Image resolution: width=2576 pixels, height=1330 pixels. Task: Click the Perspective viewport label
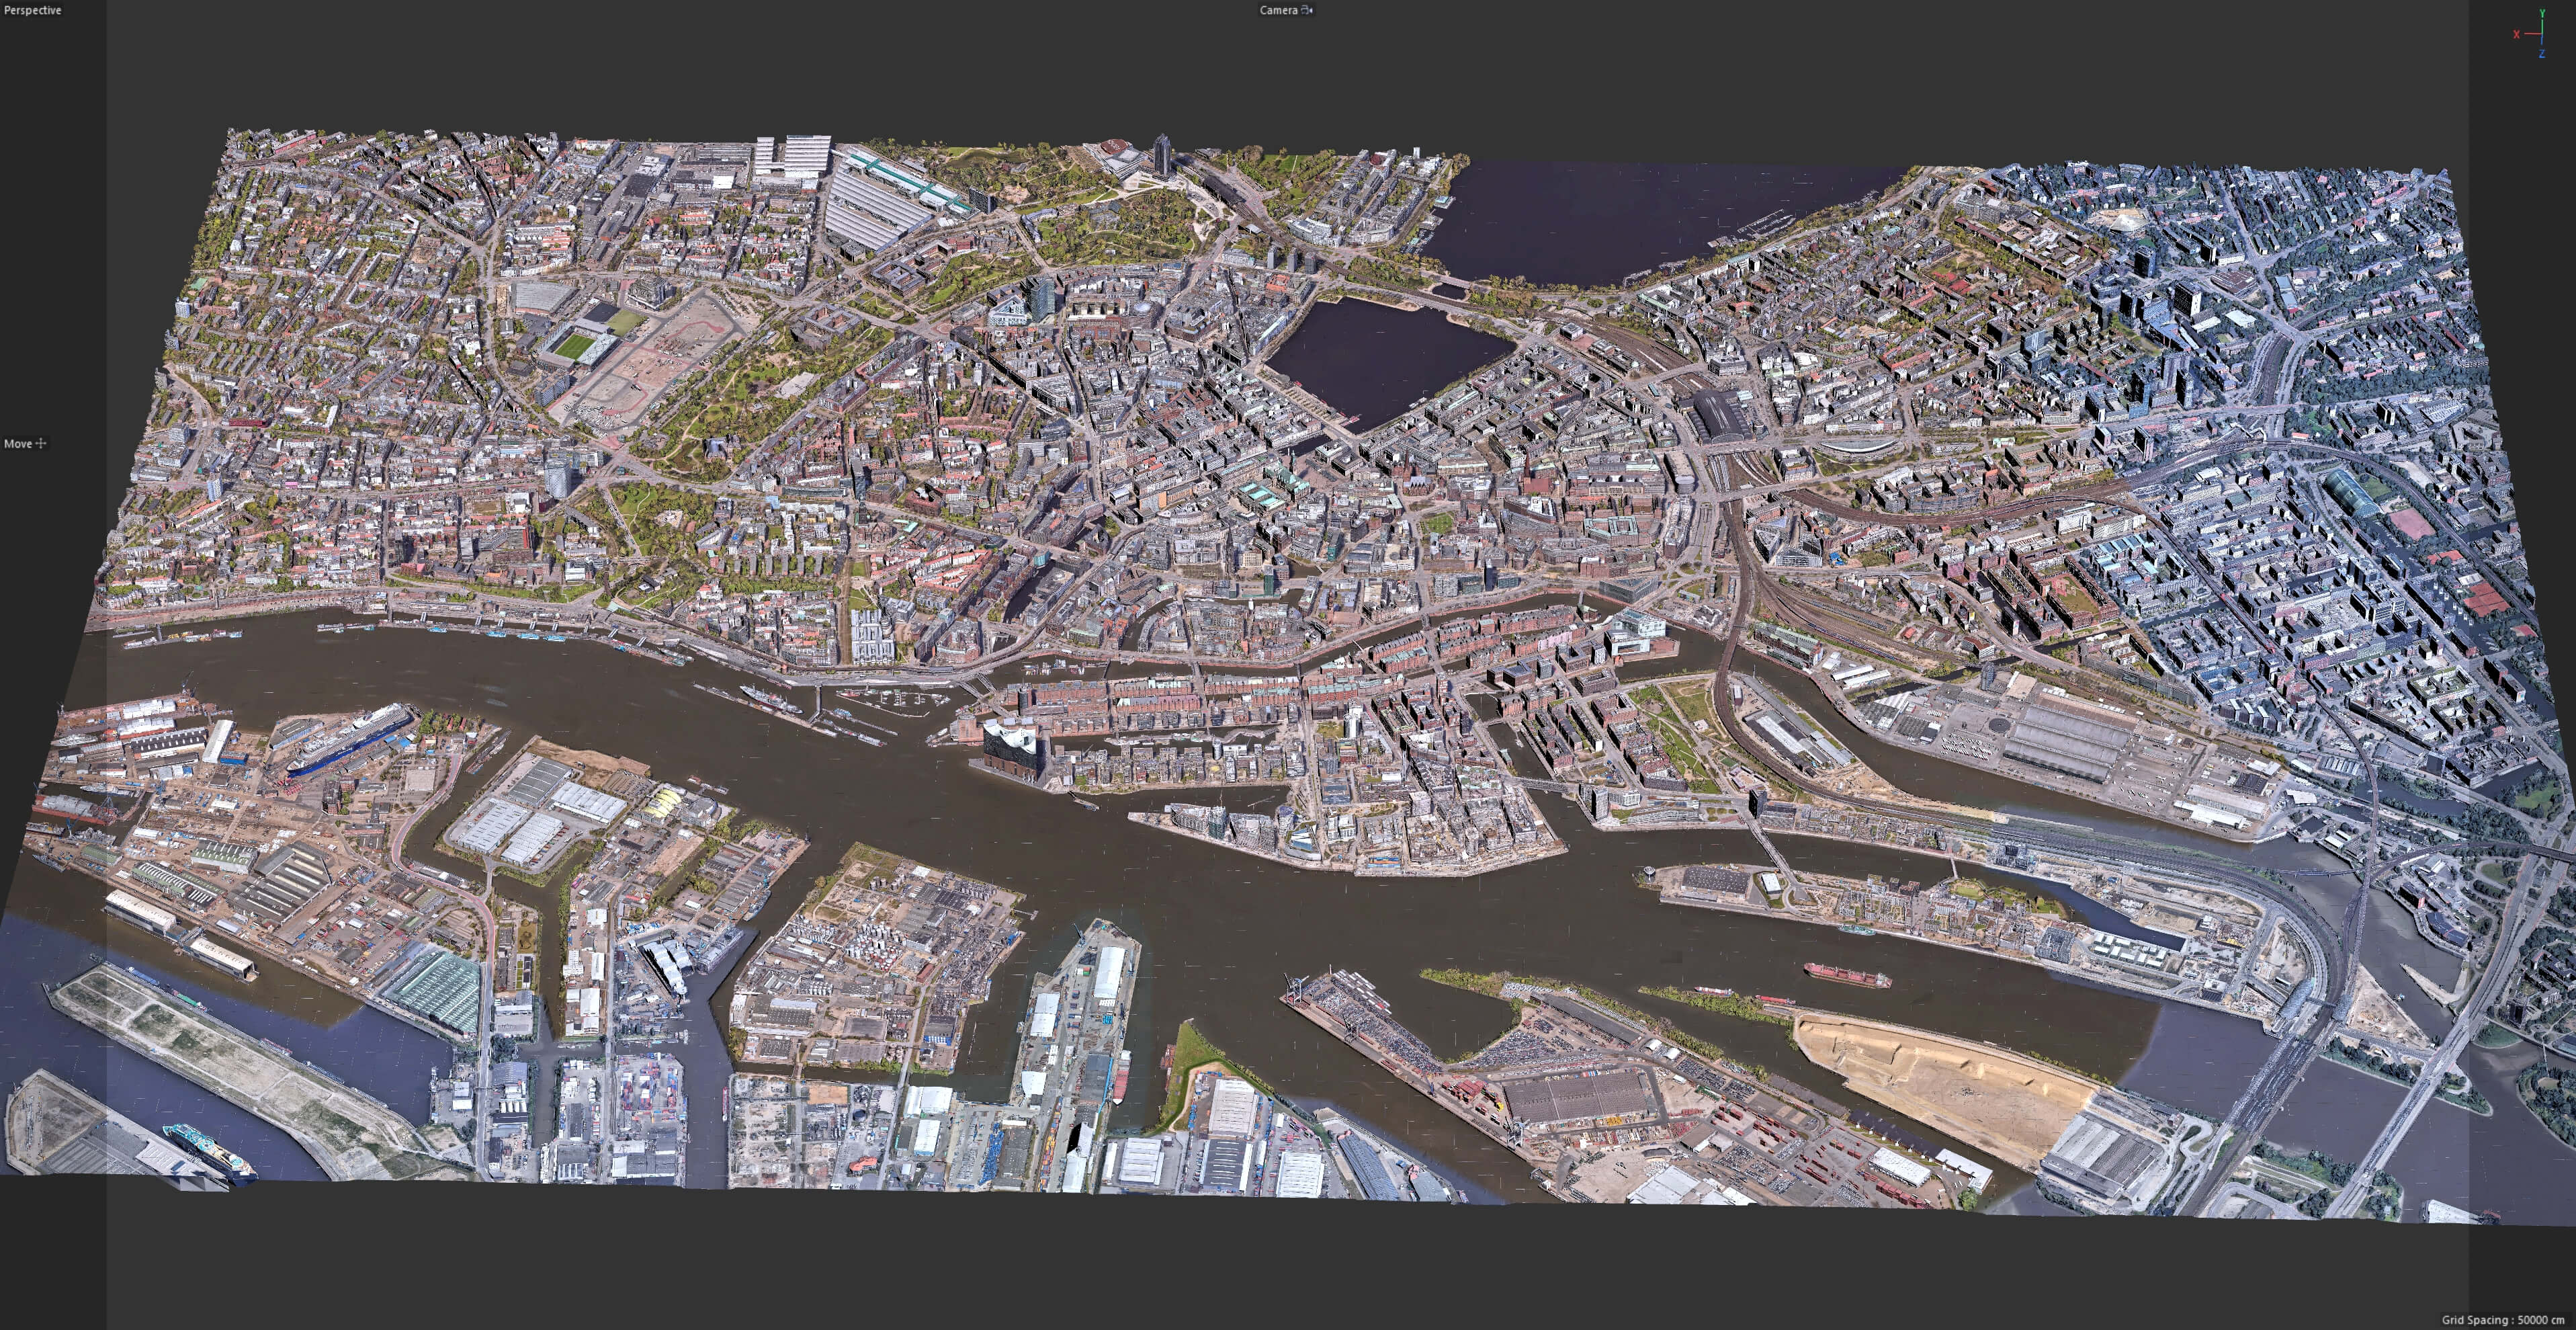(33, 10)
